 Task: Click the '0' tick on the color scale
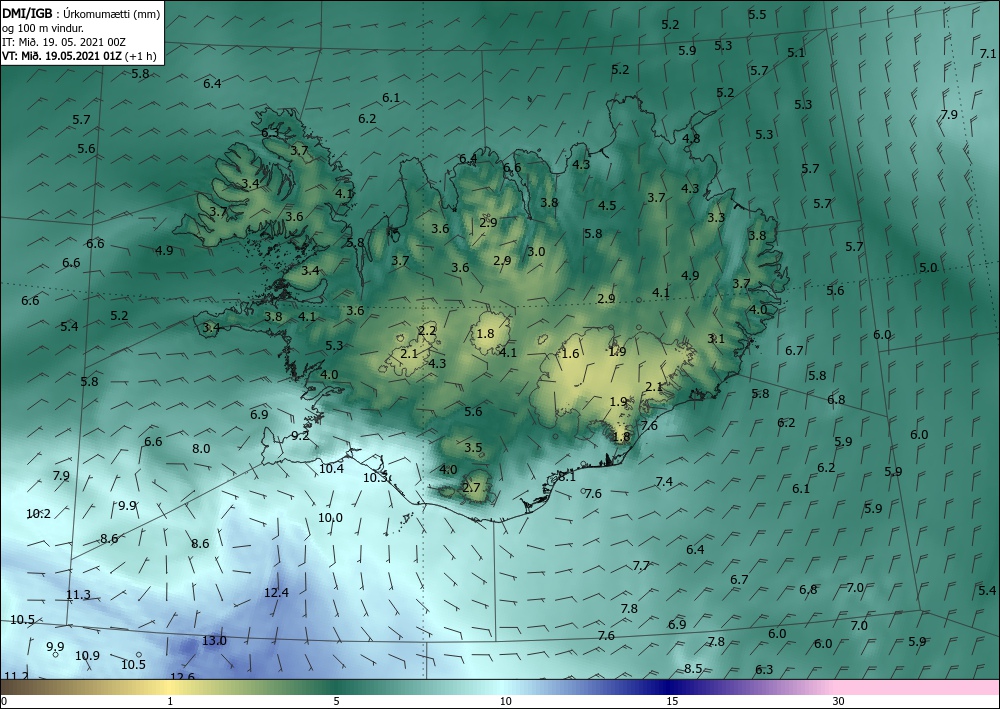click(x=4, y=701)
